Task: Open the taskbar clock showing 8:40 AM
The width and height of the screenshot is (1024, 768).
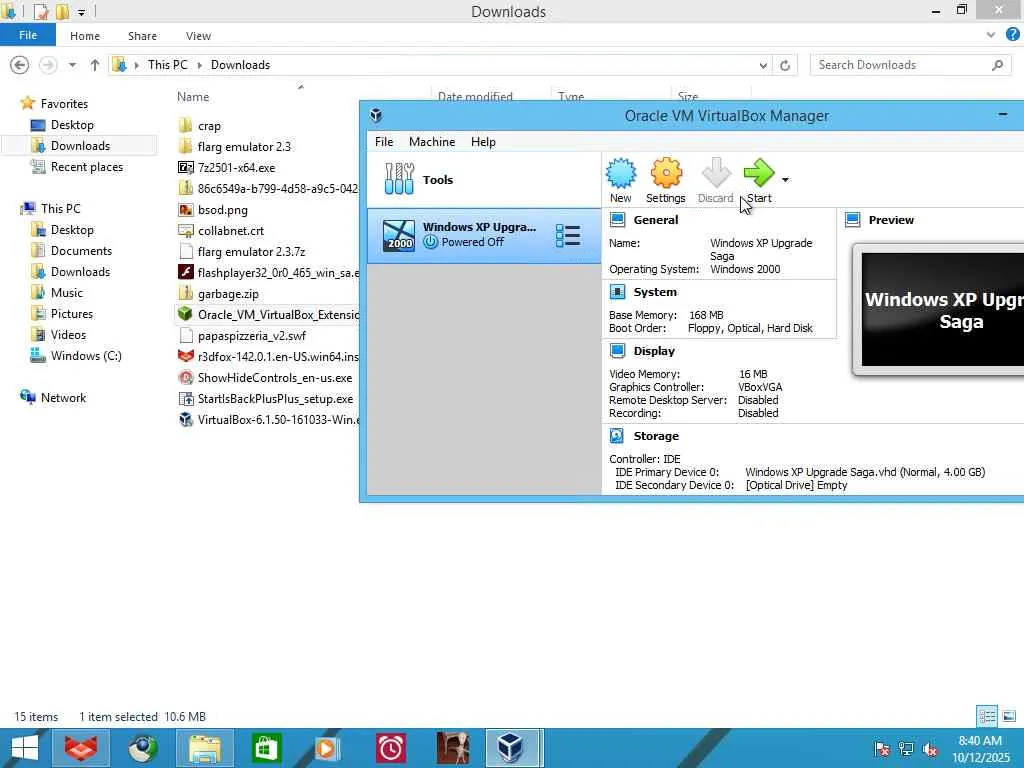Action: coord(980,749)
